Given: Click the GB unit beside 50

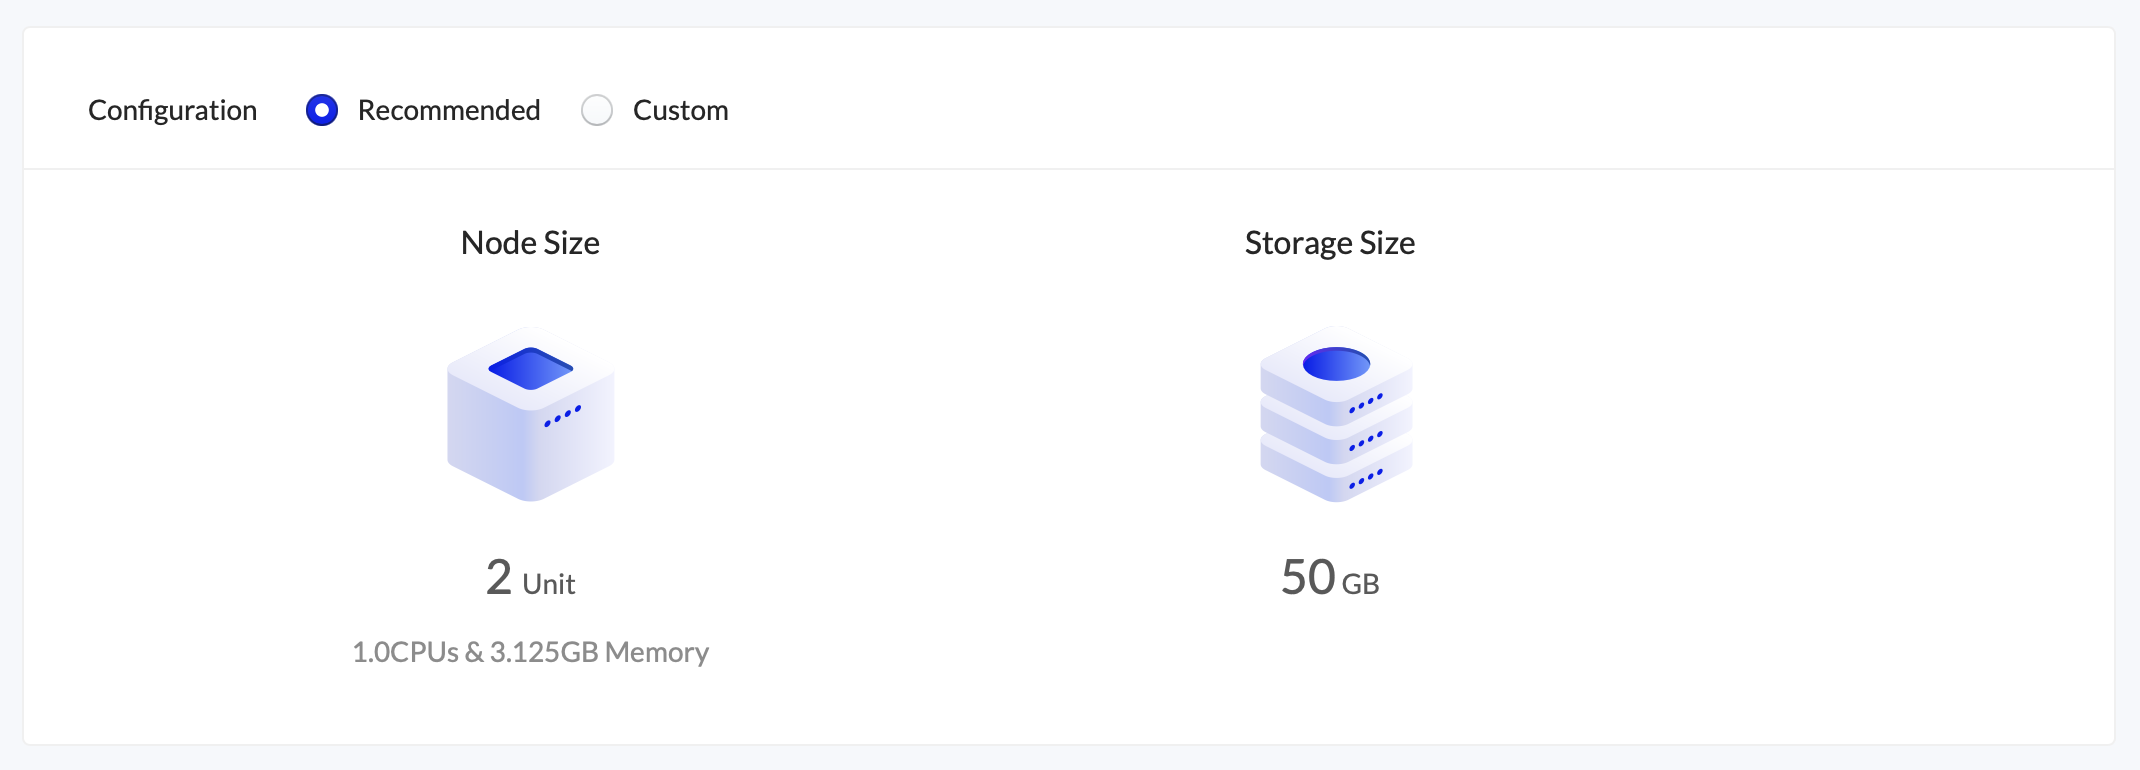Looking at the screenshot, I should (x=1360, y=584).
